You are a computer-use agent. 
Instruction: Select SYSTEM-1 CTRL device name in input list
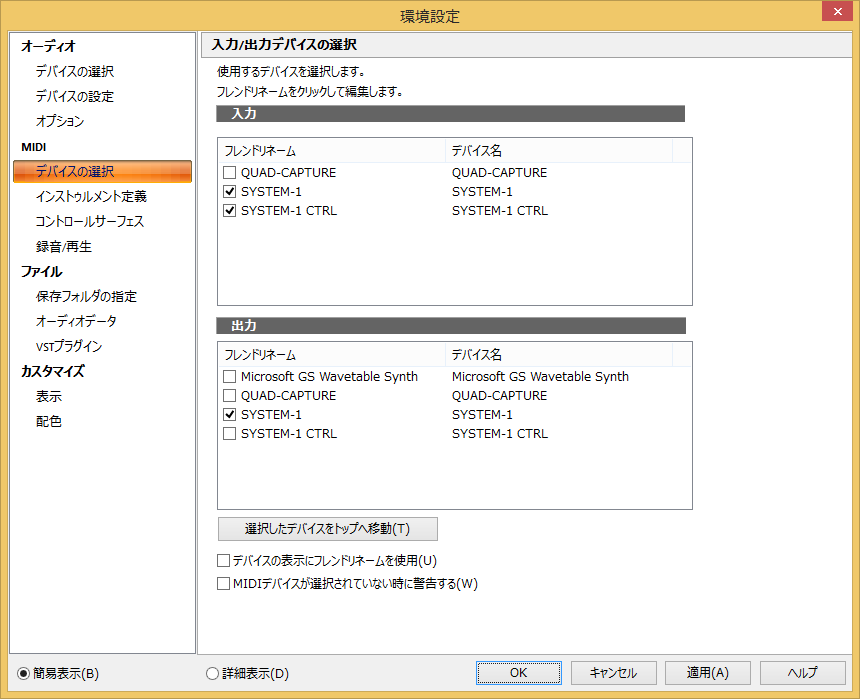[500, 211]
